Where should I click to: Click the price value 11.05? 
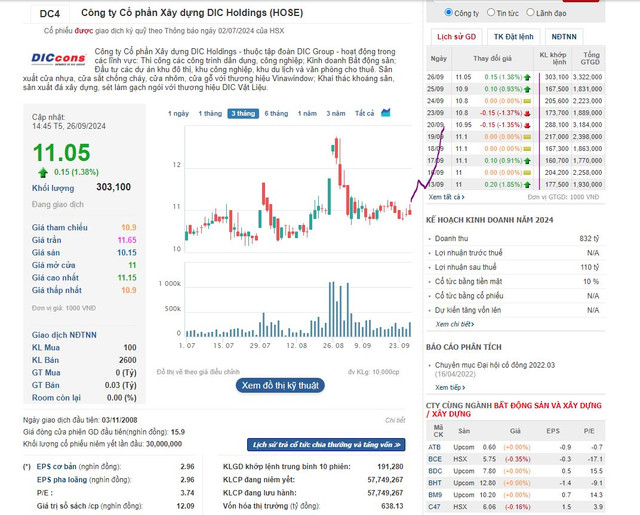point(61,153)
